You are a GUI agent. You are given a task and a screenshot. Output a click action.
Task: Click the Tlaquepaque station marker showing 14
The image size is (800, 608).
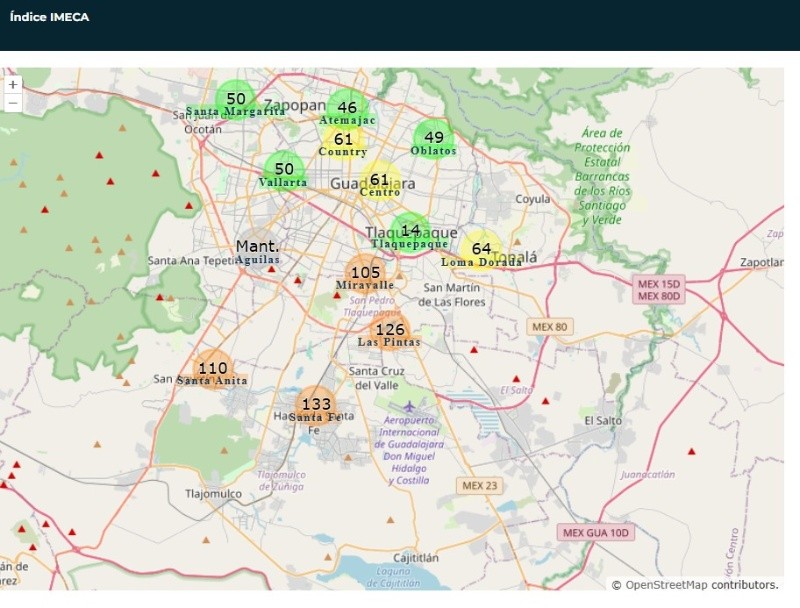click(410, 231)
